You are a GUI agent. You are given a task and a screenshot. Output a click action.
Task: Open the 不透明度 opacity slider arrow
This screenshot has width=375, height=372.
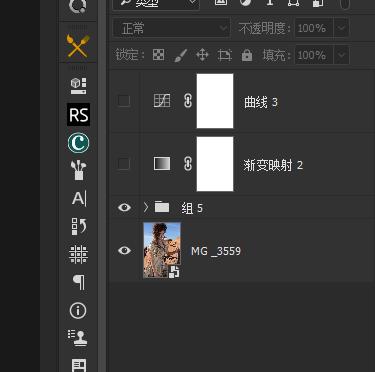(341, 28)
